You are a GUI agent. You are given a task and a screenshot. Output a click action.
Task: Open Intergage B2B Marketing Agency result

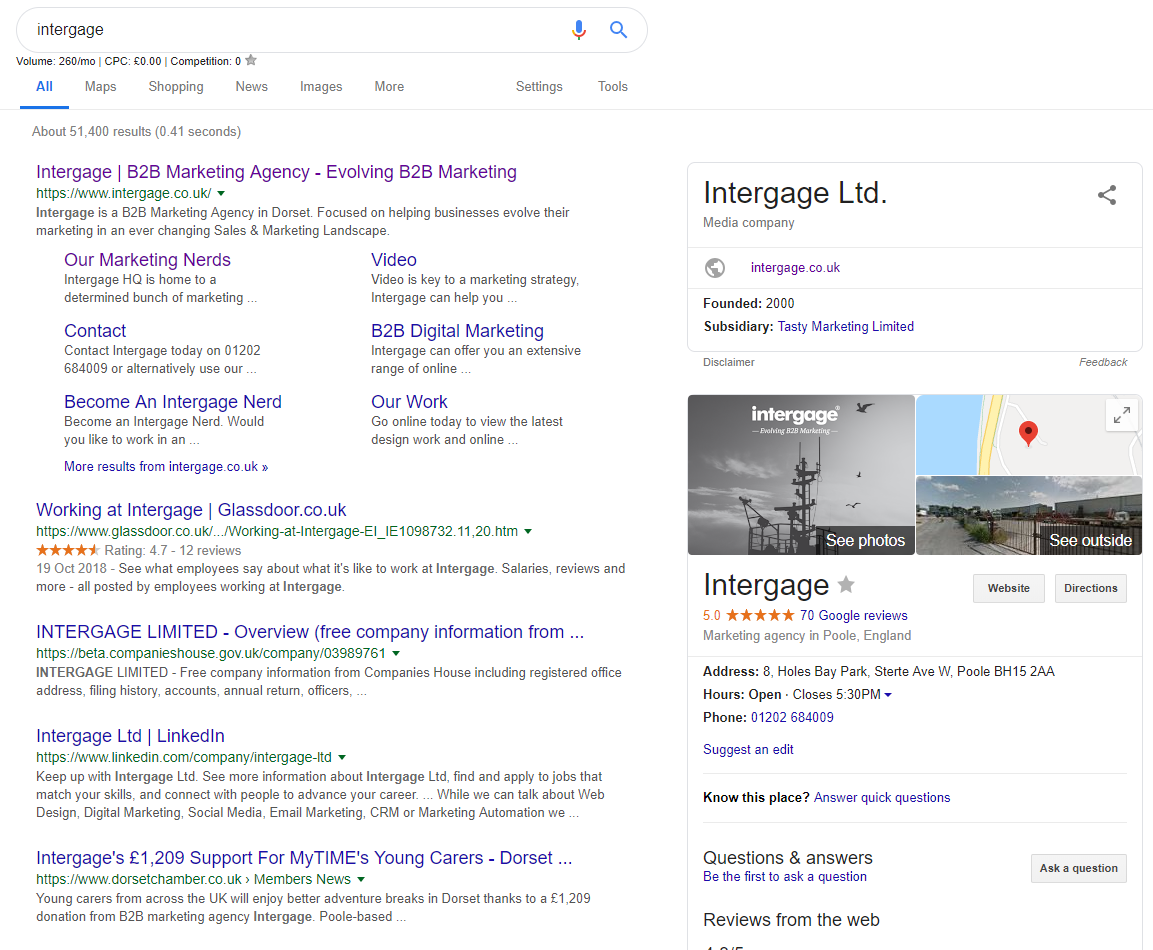(x=276, y=172)
